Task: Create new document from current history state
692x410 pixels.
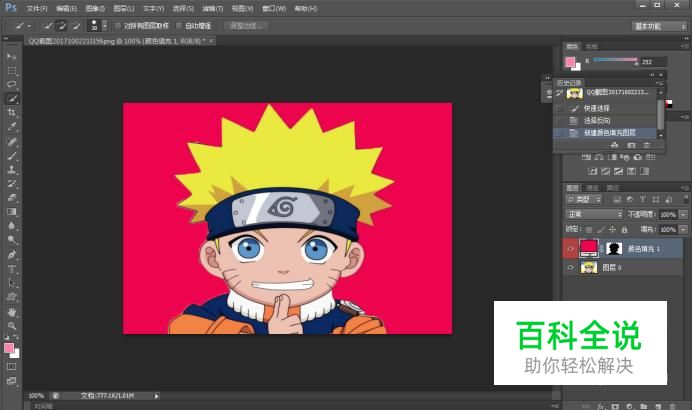Action: tap(614, 145)
